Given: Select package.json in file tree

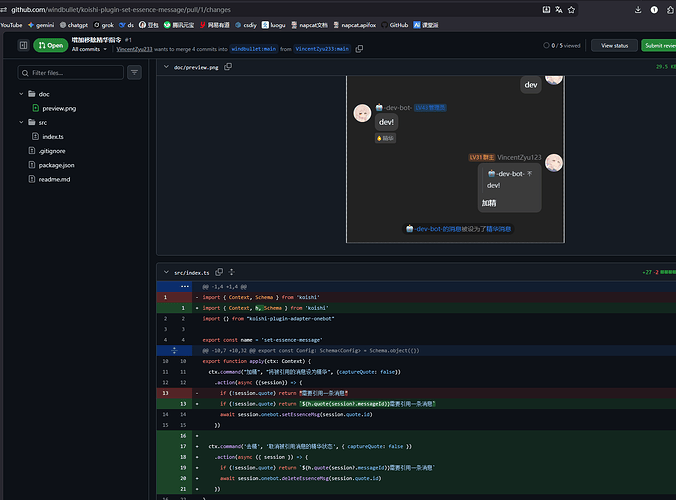Looking at the screenshot, I should pyautogui.click(x=56, y=165).
